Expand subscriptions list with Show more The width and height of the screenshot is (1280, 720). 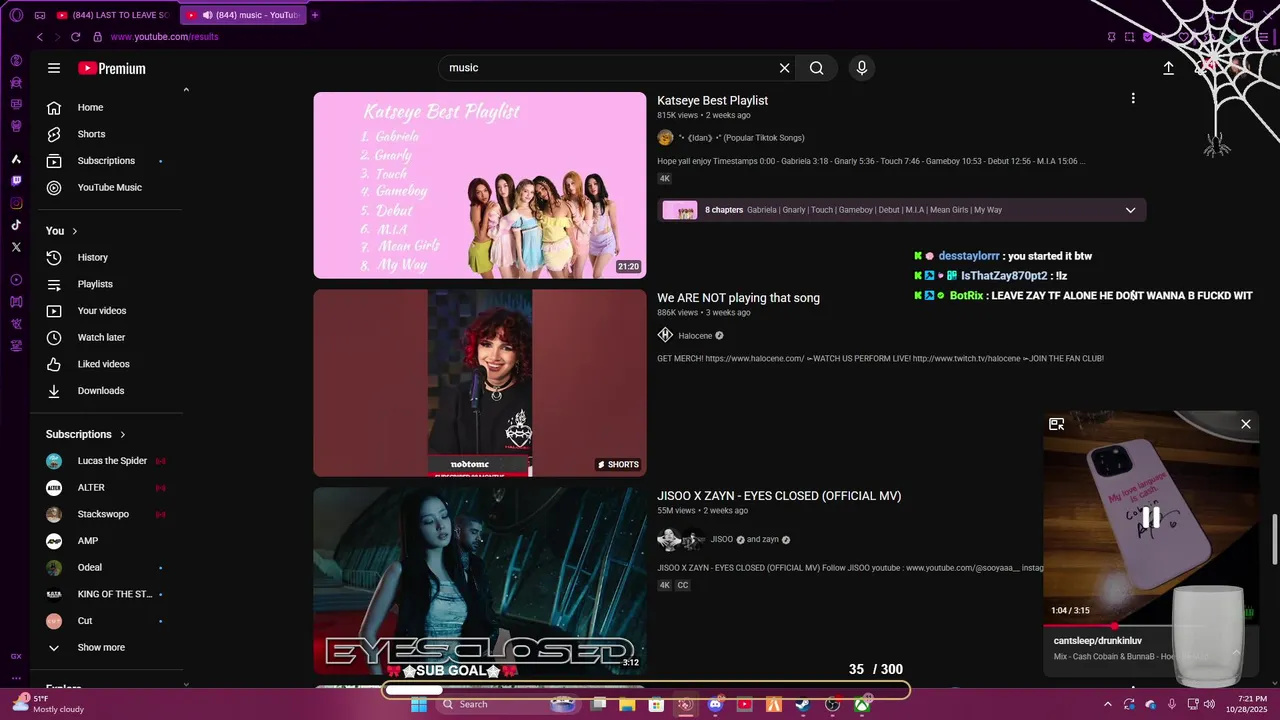pos(101,647)
